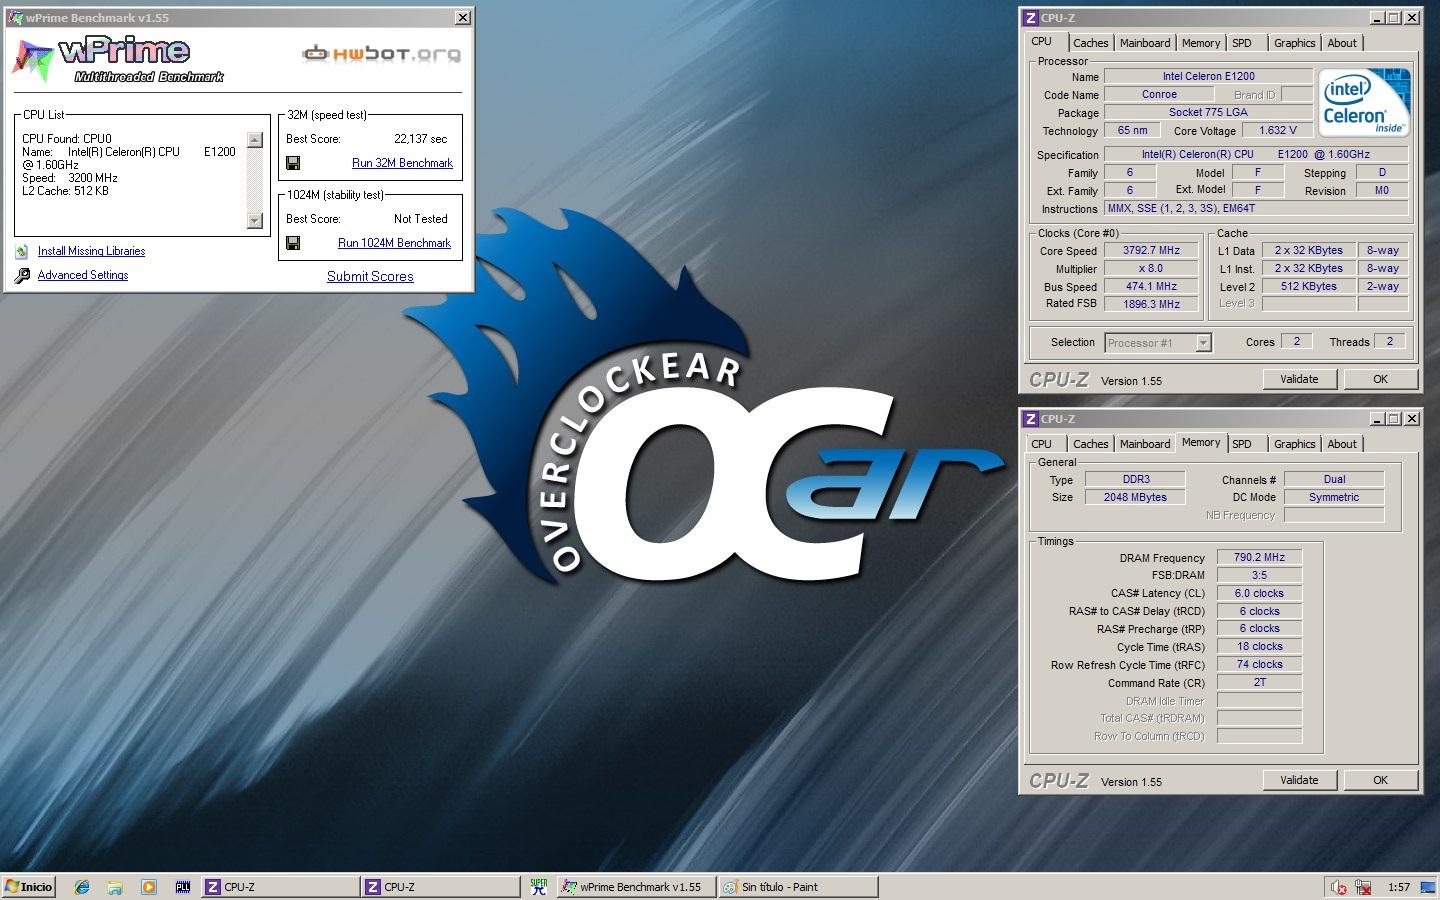Click OK in the top CPU-Z window
This screenshot has width=1440, height=900.
tap(1380, 379)
